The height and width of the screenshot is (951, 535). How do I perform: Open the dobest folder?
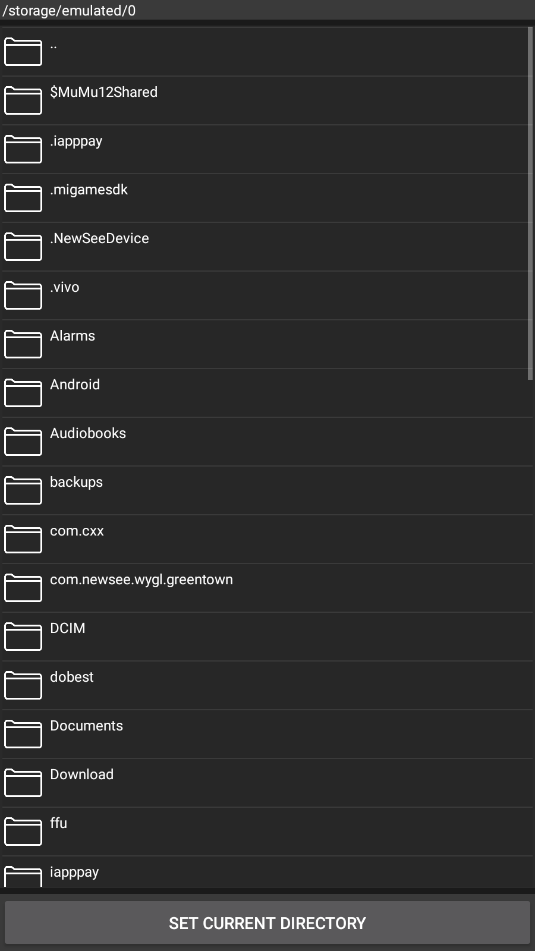click(267, 685)
